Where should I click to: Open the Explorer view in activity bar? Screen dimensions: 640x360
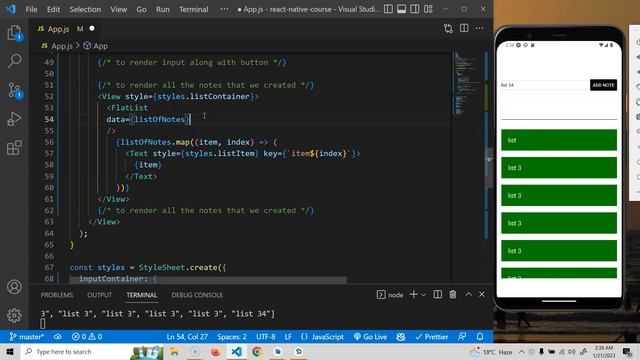click(x=14, y=33)
